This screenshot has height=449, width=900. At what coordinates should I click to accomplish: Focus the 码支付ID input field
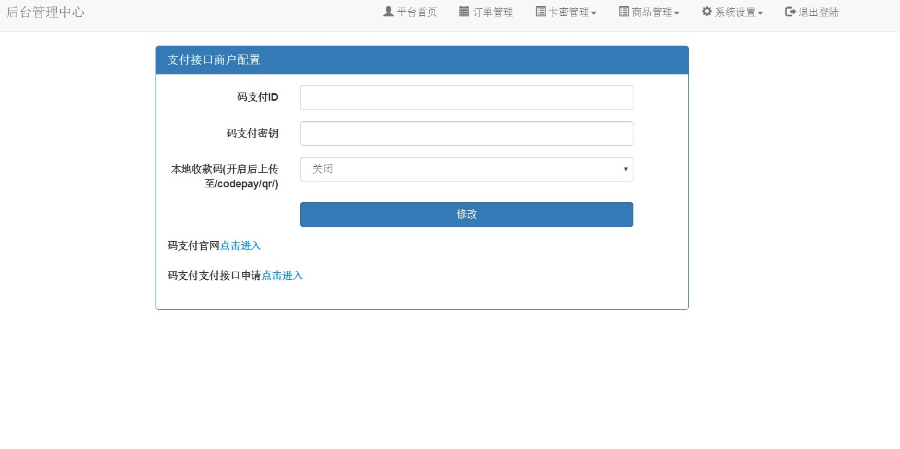(x=466, y=98)
